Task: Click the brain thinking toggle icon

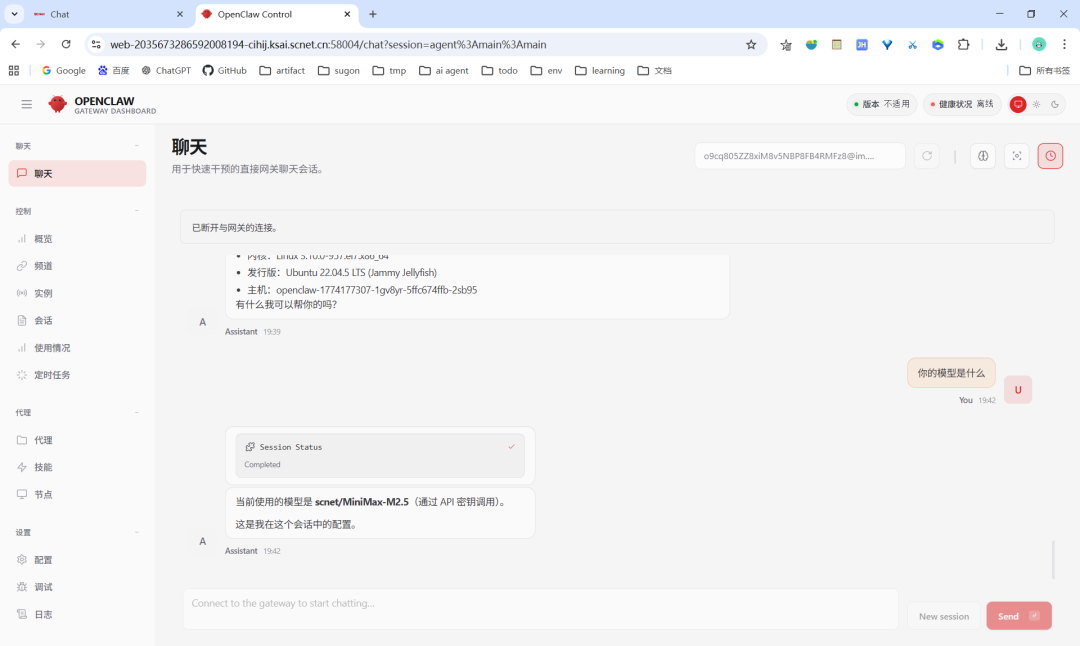Action: (982, 156)
